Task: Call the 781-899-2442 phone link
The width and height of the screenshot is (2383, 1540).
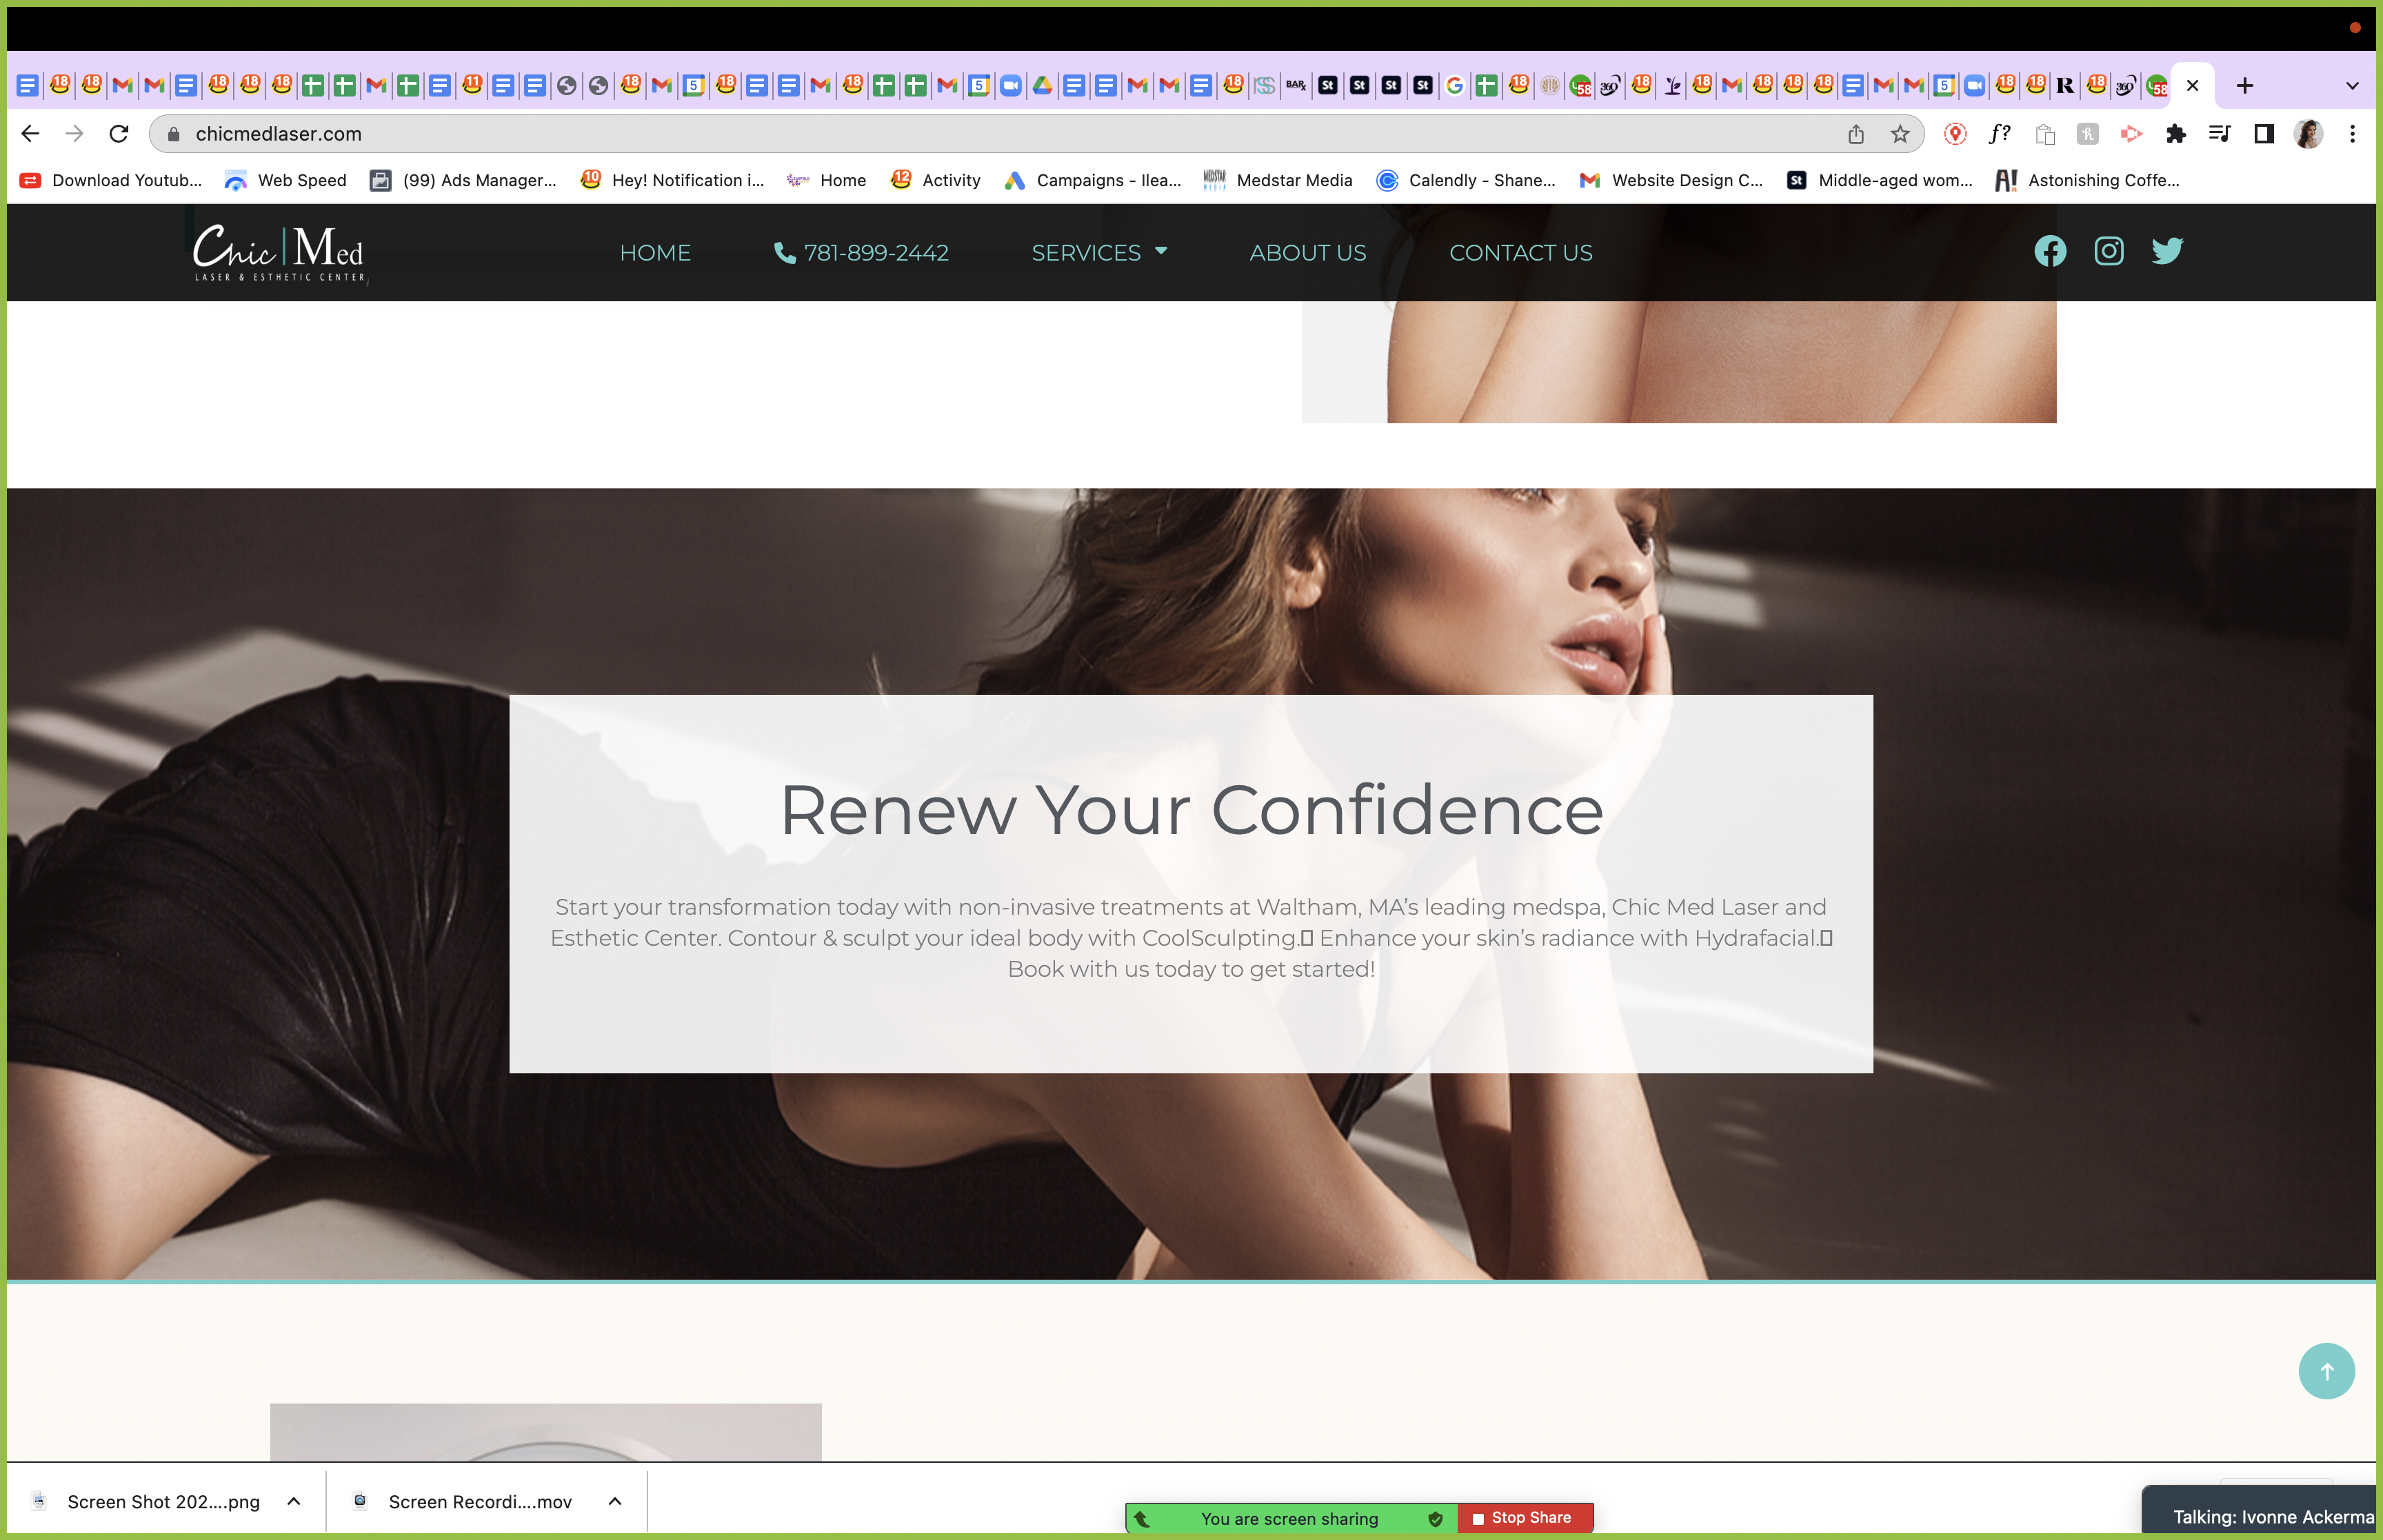Action: click(861, 253)
